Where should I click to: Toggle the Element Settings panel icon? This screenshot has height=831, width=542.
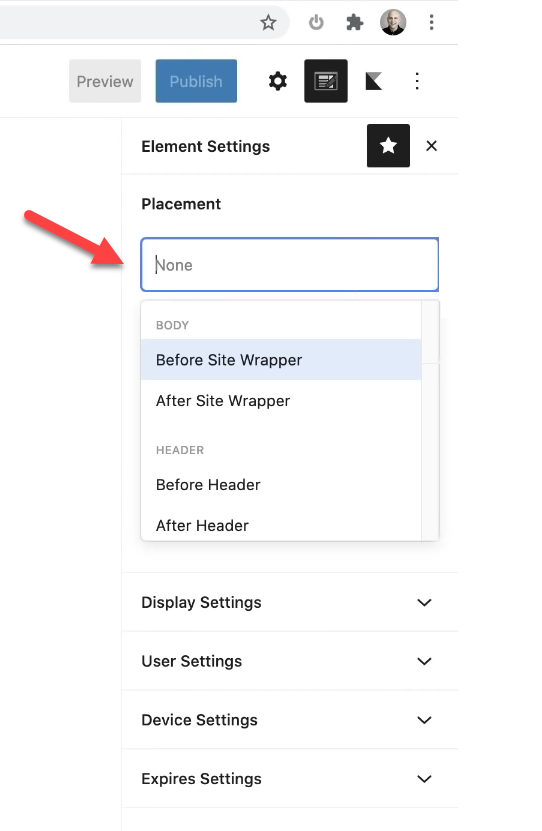pos(326,81)
